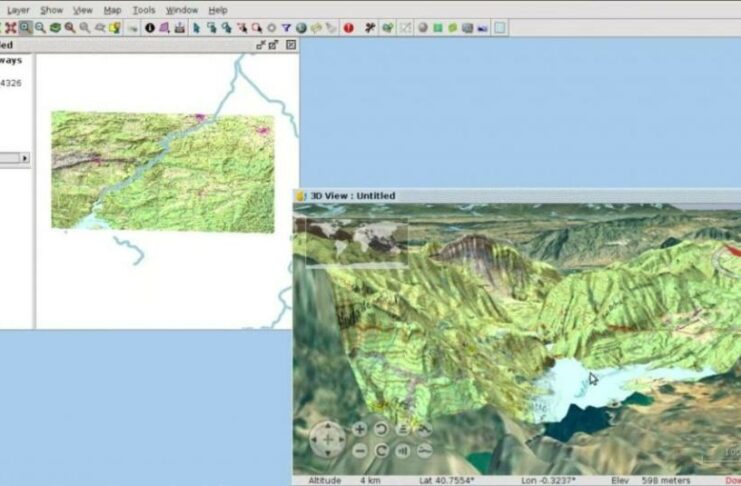The image size is (741, 486).
Task: Rotate 3D view clockwise with lower rotate button
Action: coord(381,450)
